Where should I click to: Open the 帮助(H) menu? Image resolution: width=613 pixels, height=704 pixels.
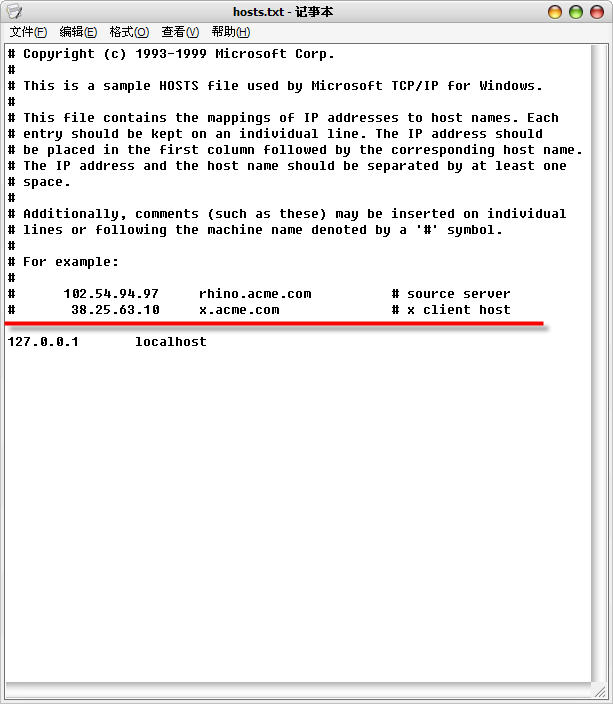pos(231,32)
